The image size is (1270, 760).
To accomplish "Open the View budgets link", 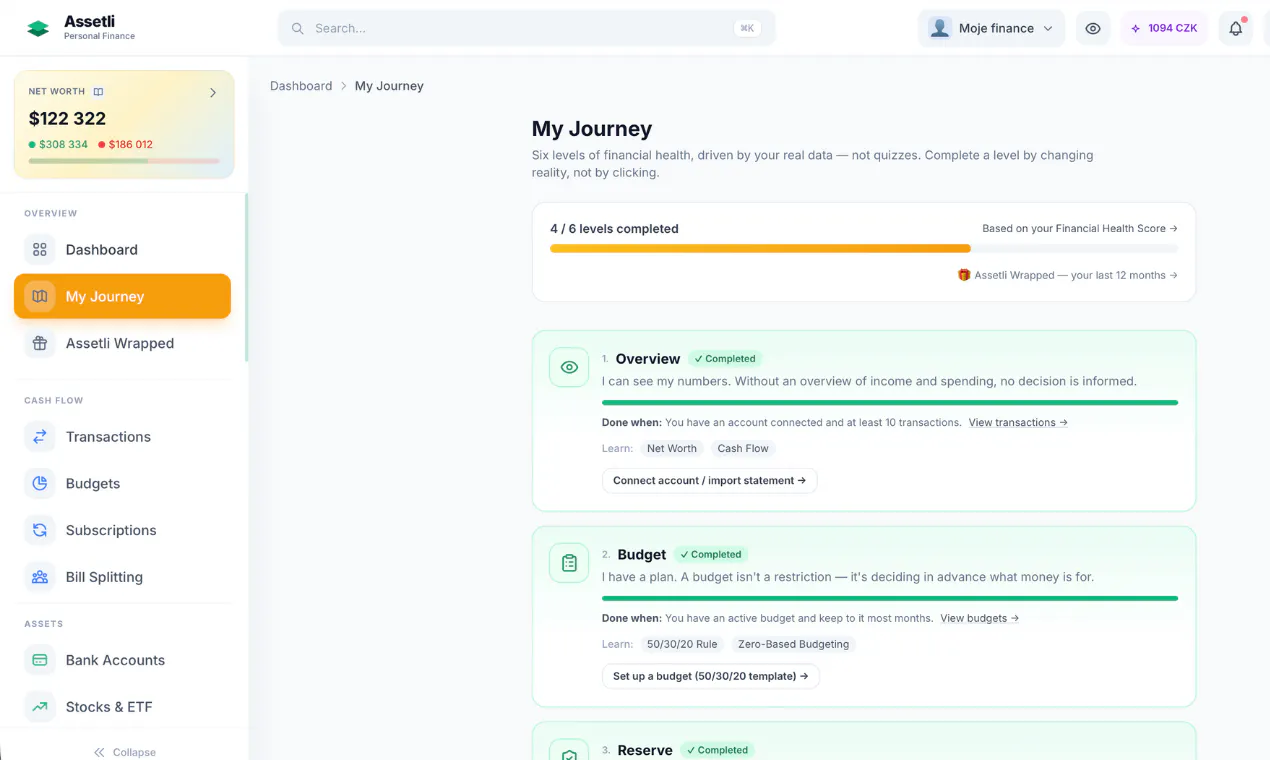I will (x=980, y=618).
